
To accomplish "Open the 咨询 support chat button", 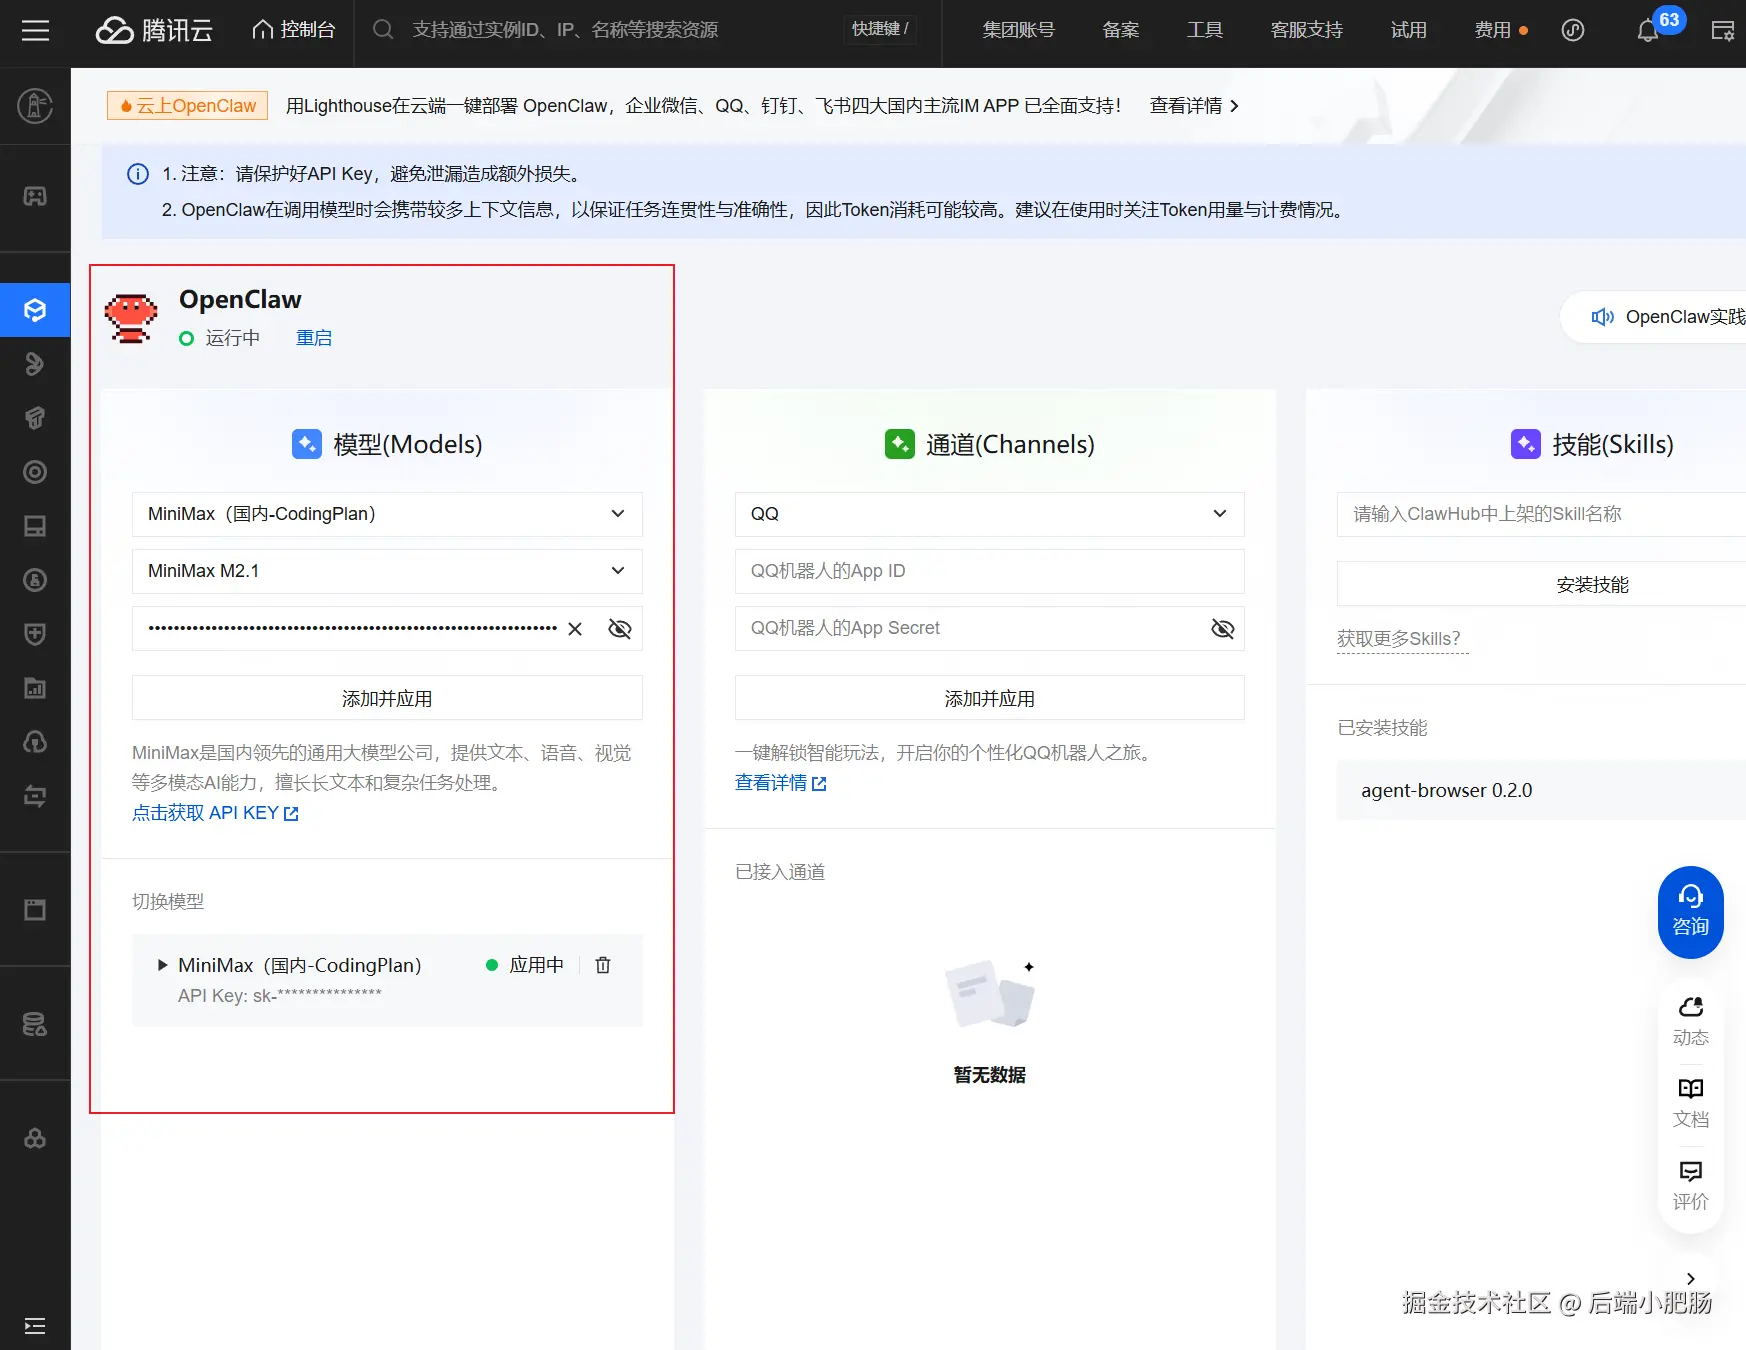I will pyautogui.click(x=1691, y=912).
